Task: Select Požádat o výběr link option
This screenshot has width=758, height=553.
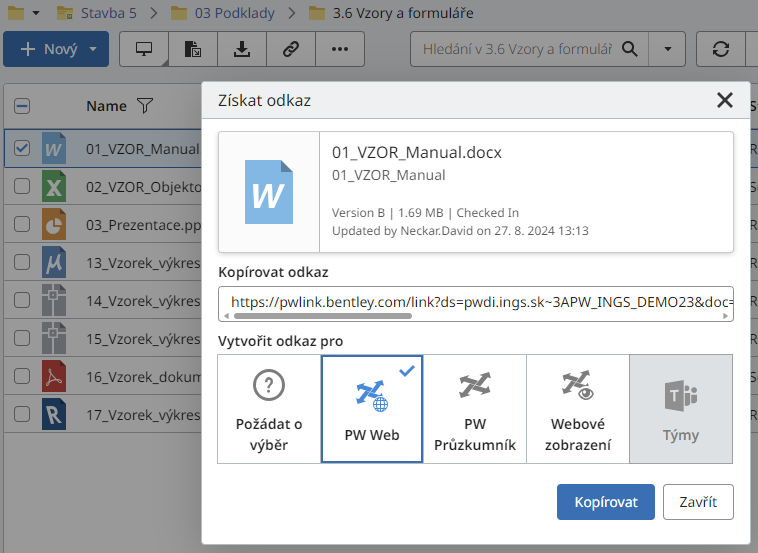Action: (x=269, y=409)
